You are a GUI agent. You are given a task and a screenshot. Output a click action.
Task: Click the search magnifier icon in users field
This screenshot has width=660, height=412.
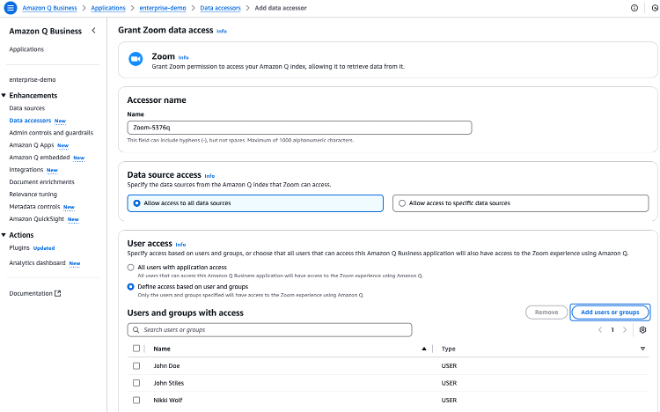click(136, 330)
